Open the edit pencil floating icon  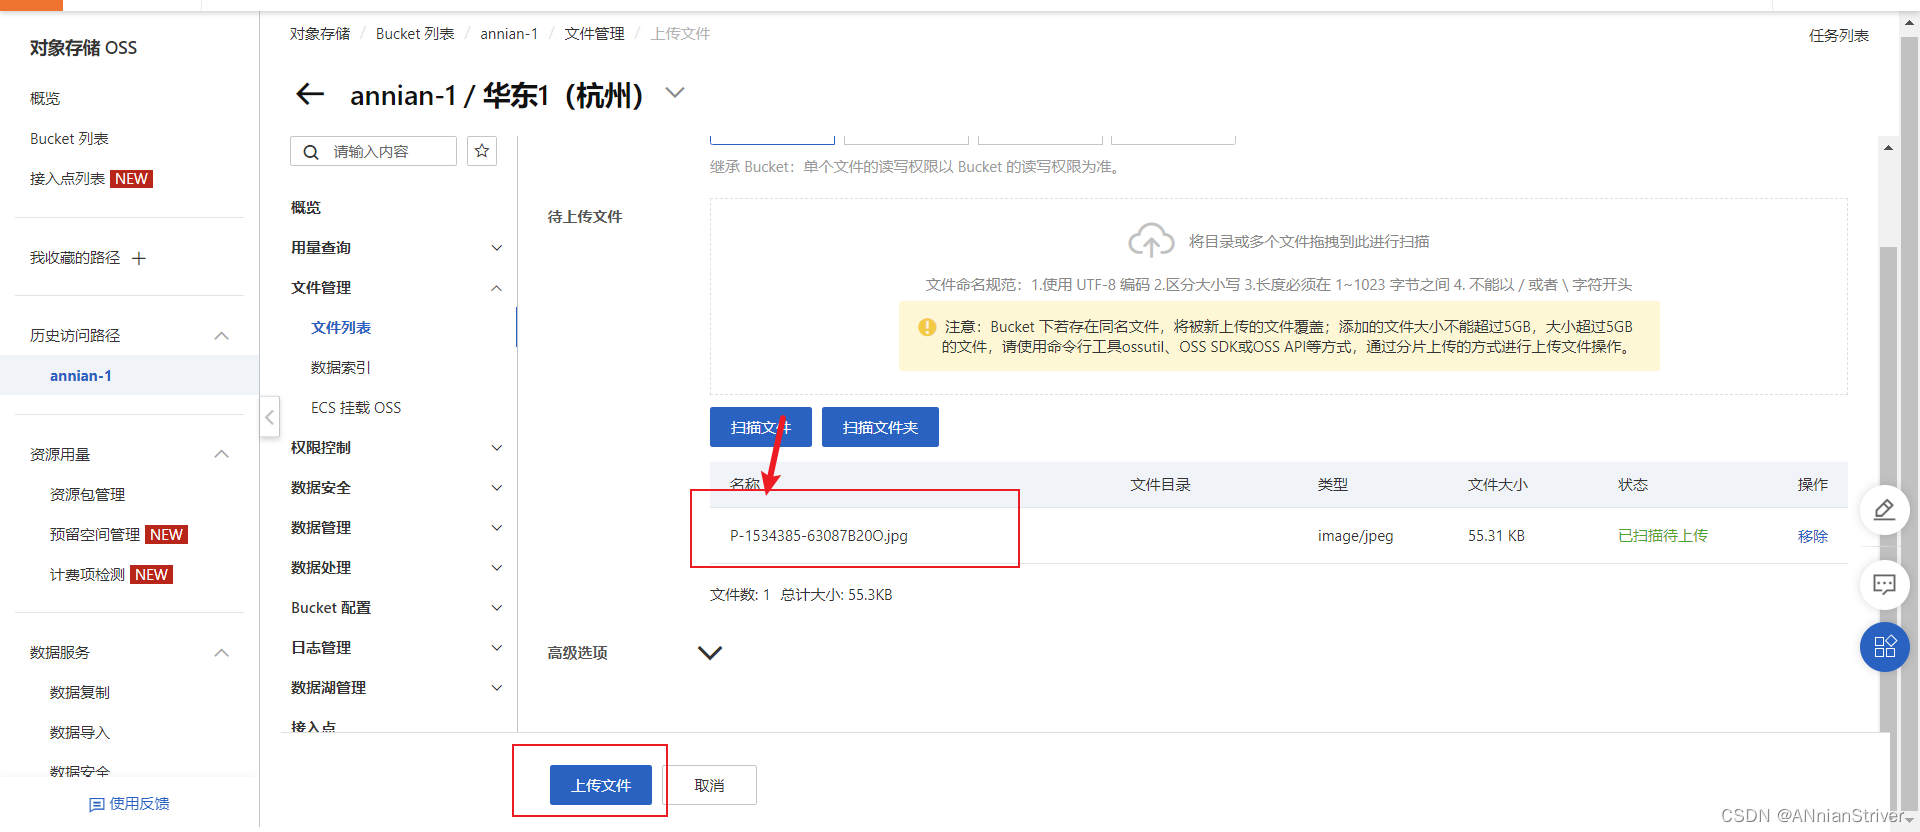click(x=1884, y=510)
